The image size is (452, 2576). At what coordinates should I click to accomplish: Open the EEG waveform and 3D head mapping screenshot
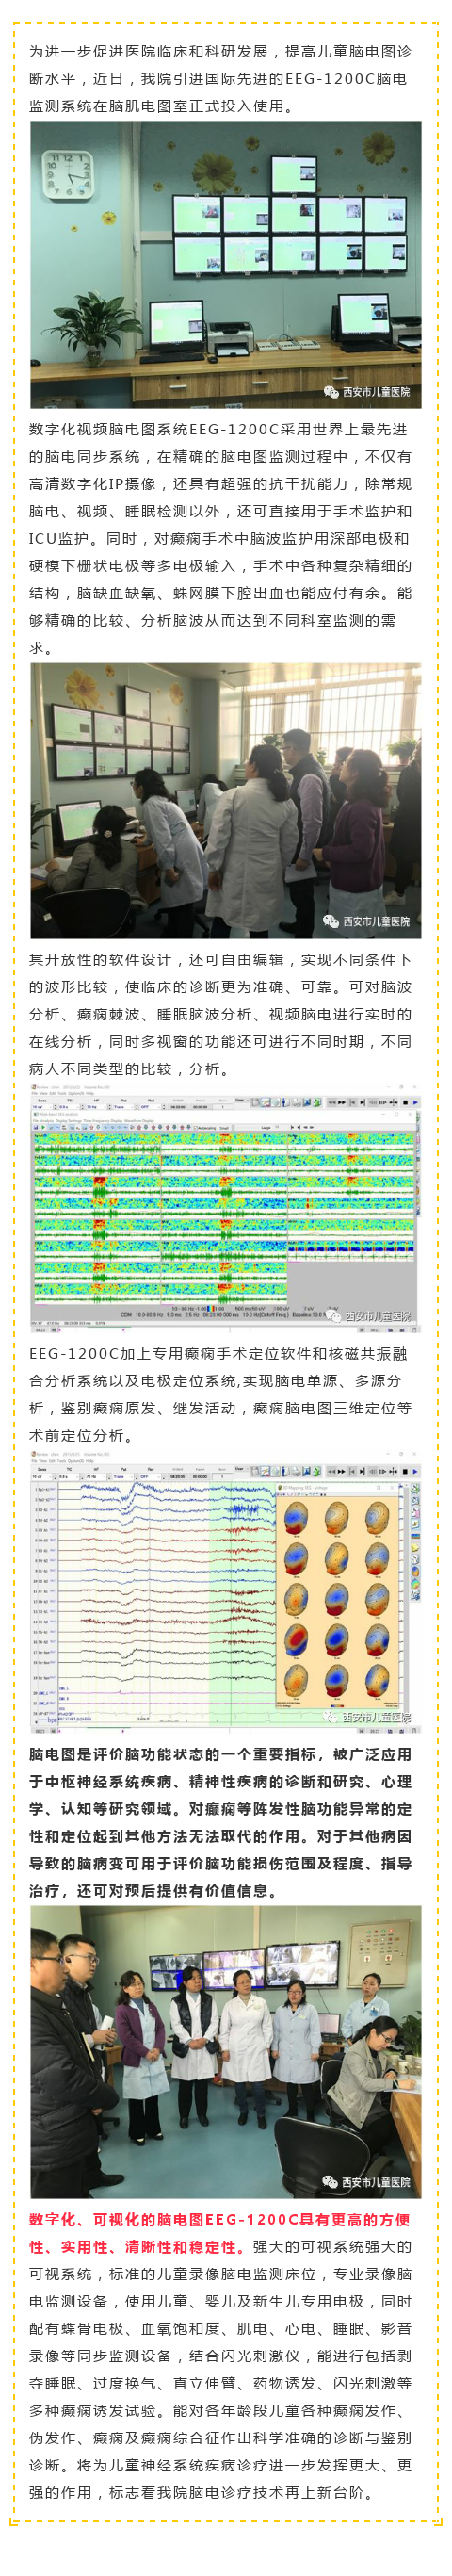(x=226, y=1591)
